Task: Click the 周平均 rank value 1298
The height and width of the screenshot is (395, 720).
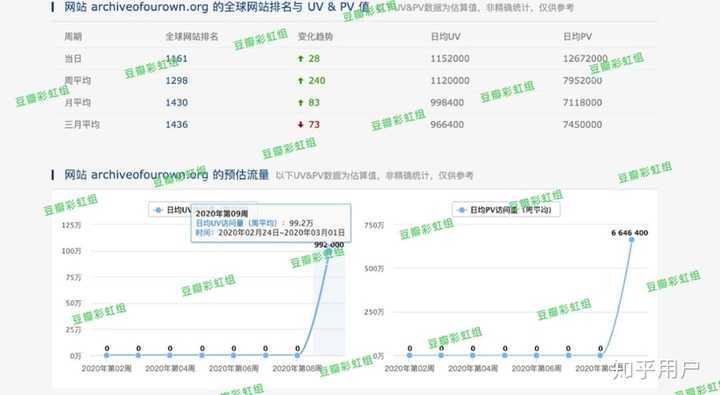Action: (177, 81)
